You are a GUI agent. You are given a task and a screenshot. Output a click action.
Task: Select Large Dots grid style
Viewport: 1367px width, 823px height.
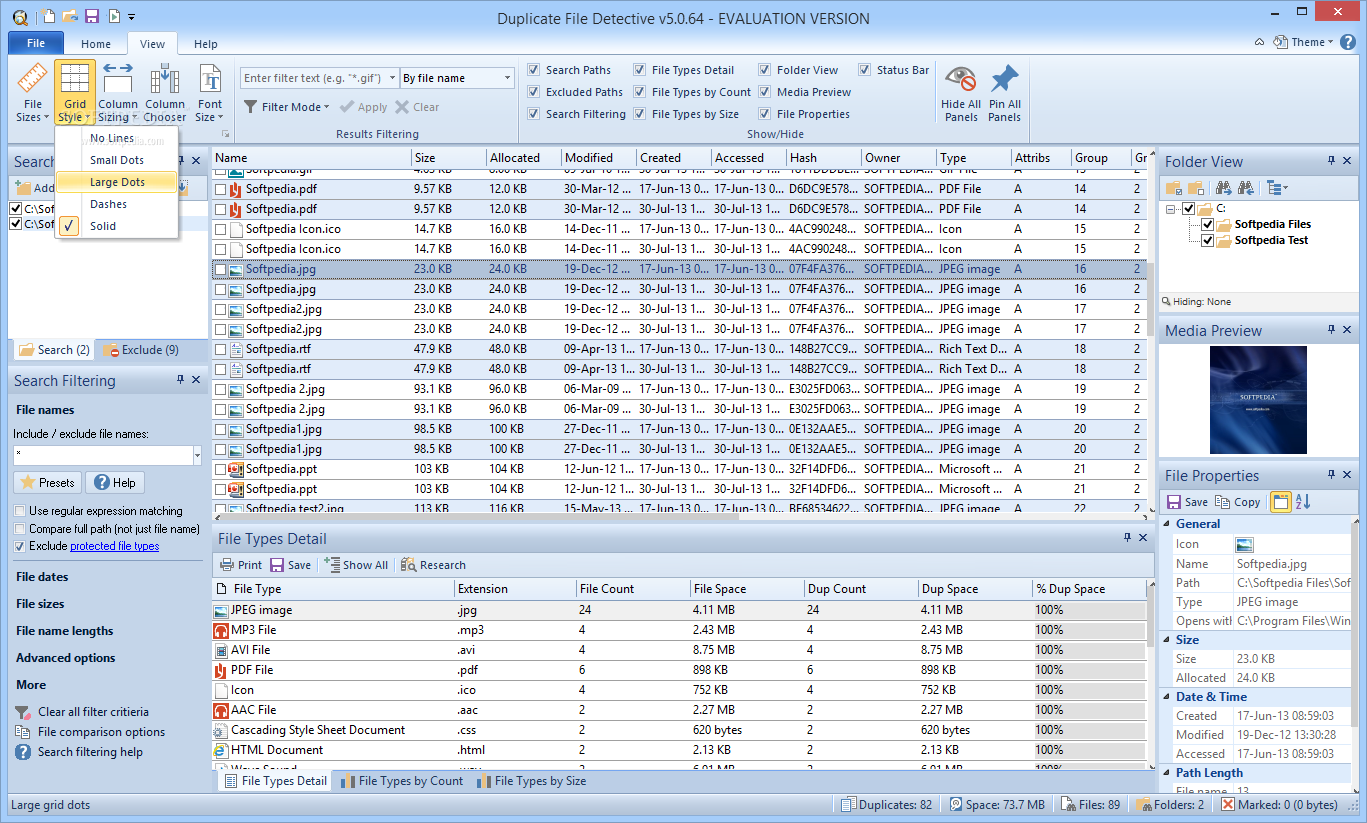117,182
